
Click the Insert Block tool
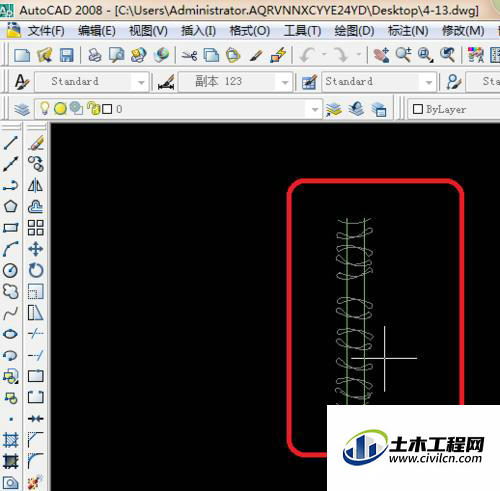pos(10,377)
